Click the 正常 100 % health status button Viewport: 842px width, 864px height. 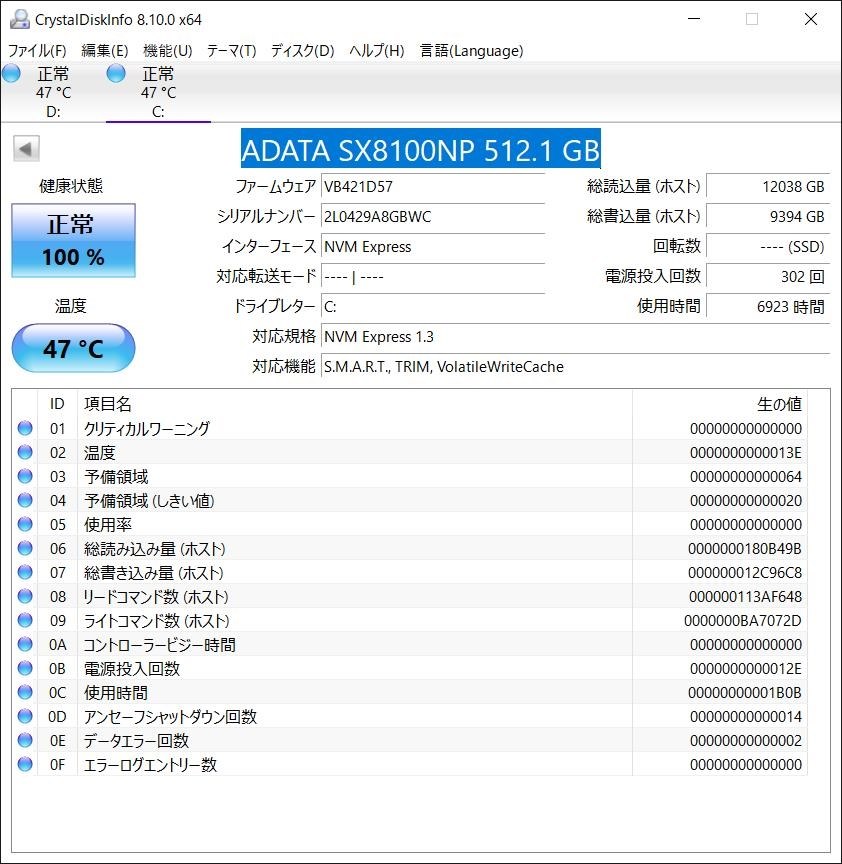click(x=73, y=240)
